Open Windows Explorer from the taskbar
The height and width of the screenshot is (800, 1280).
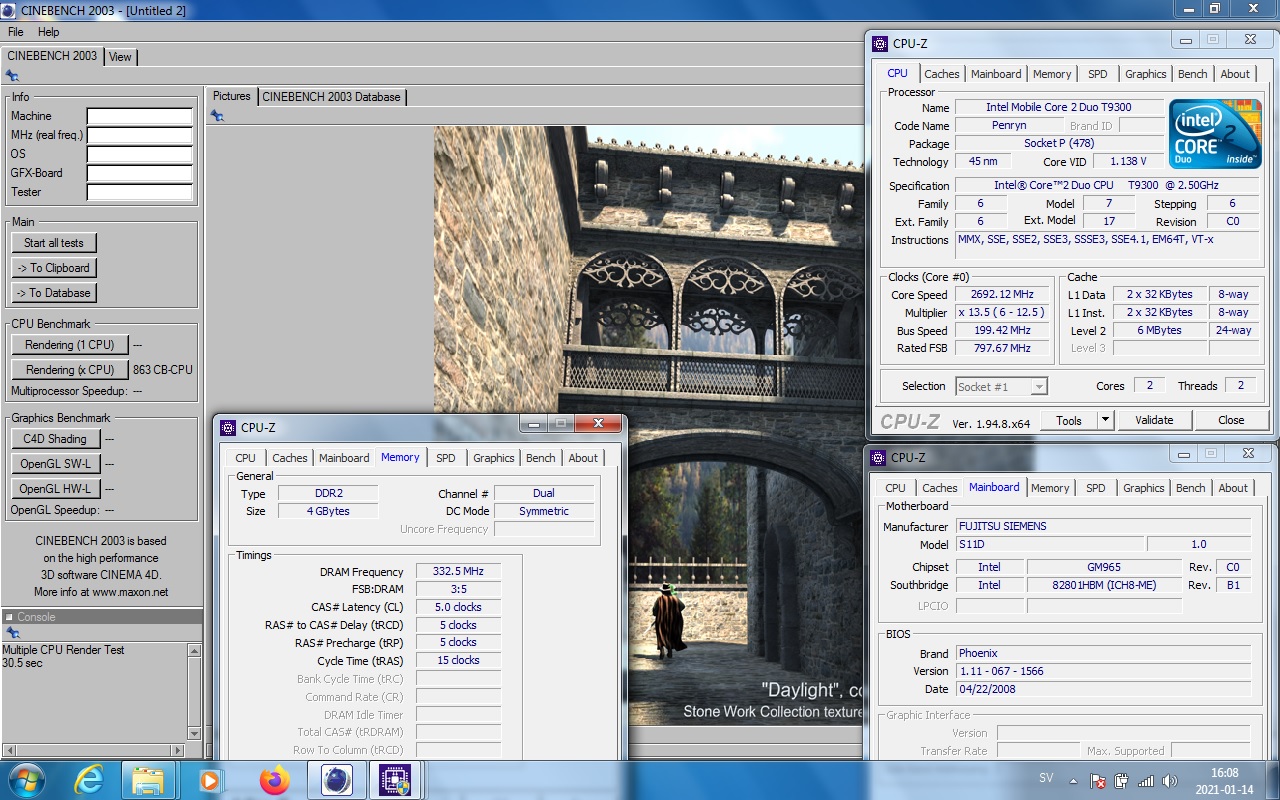(148, 780)
